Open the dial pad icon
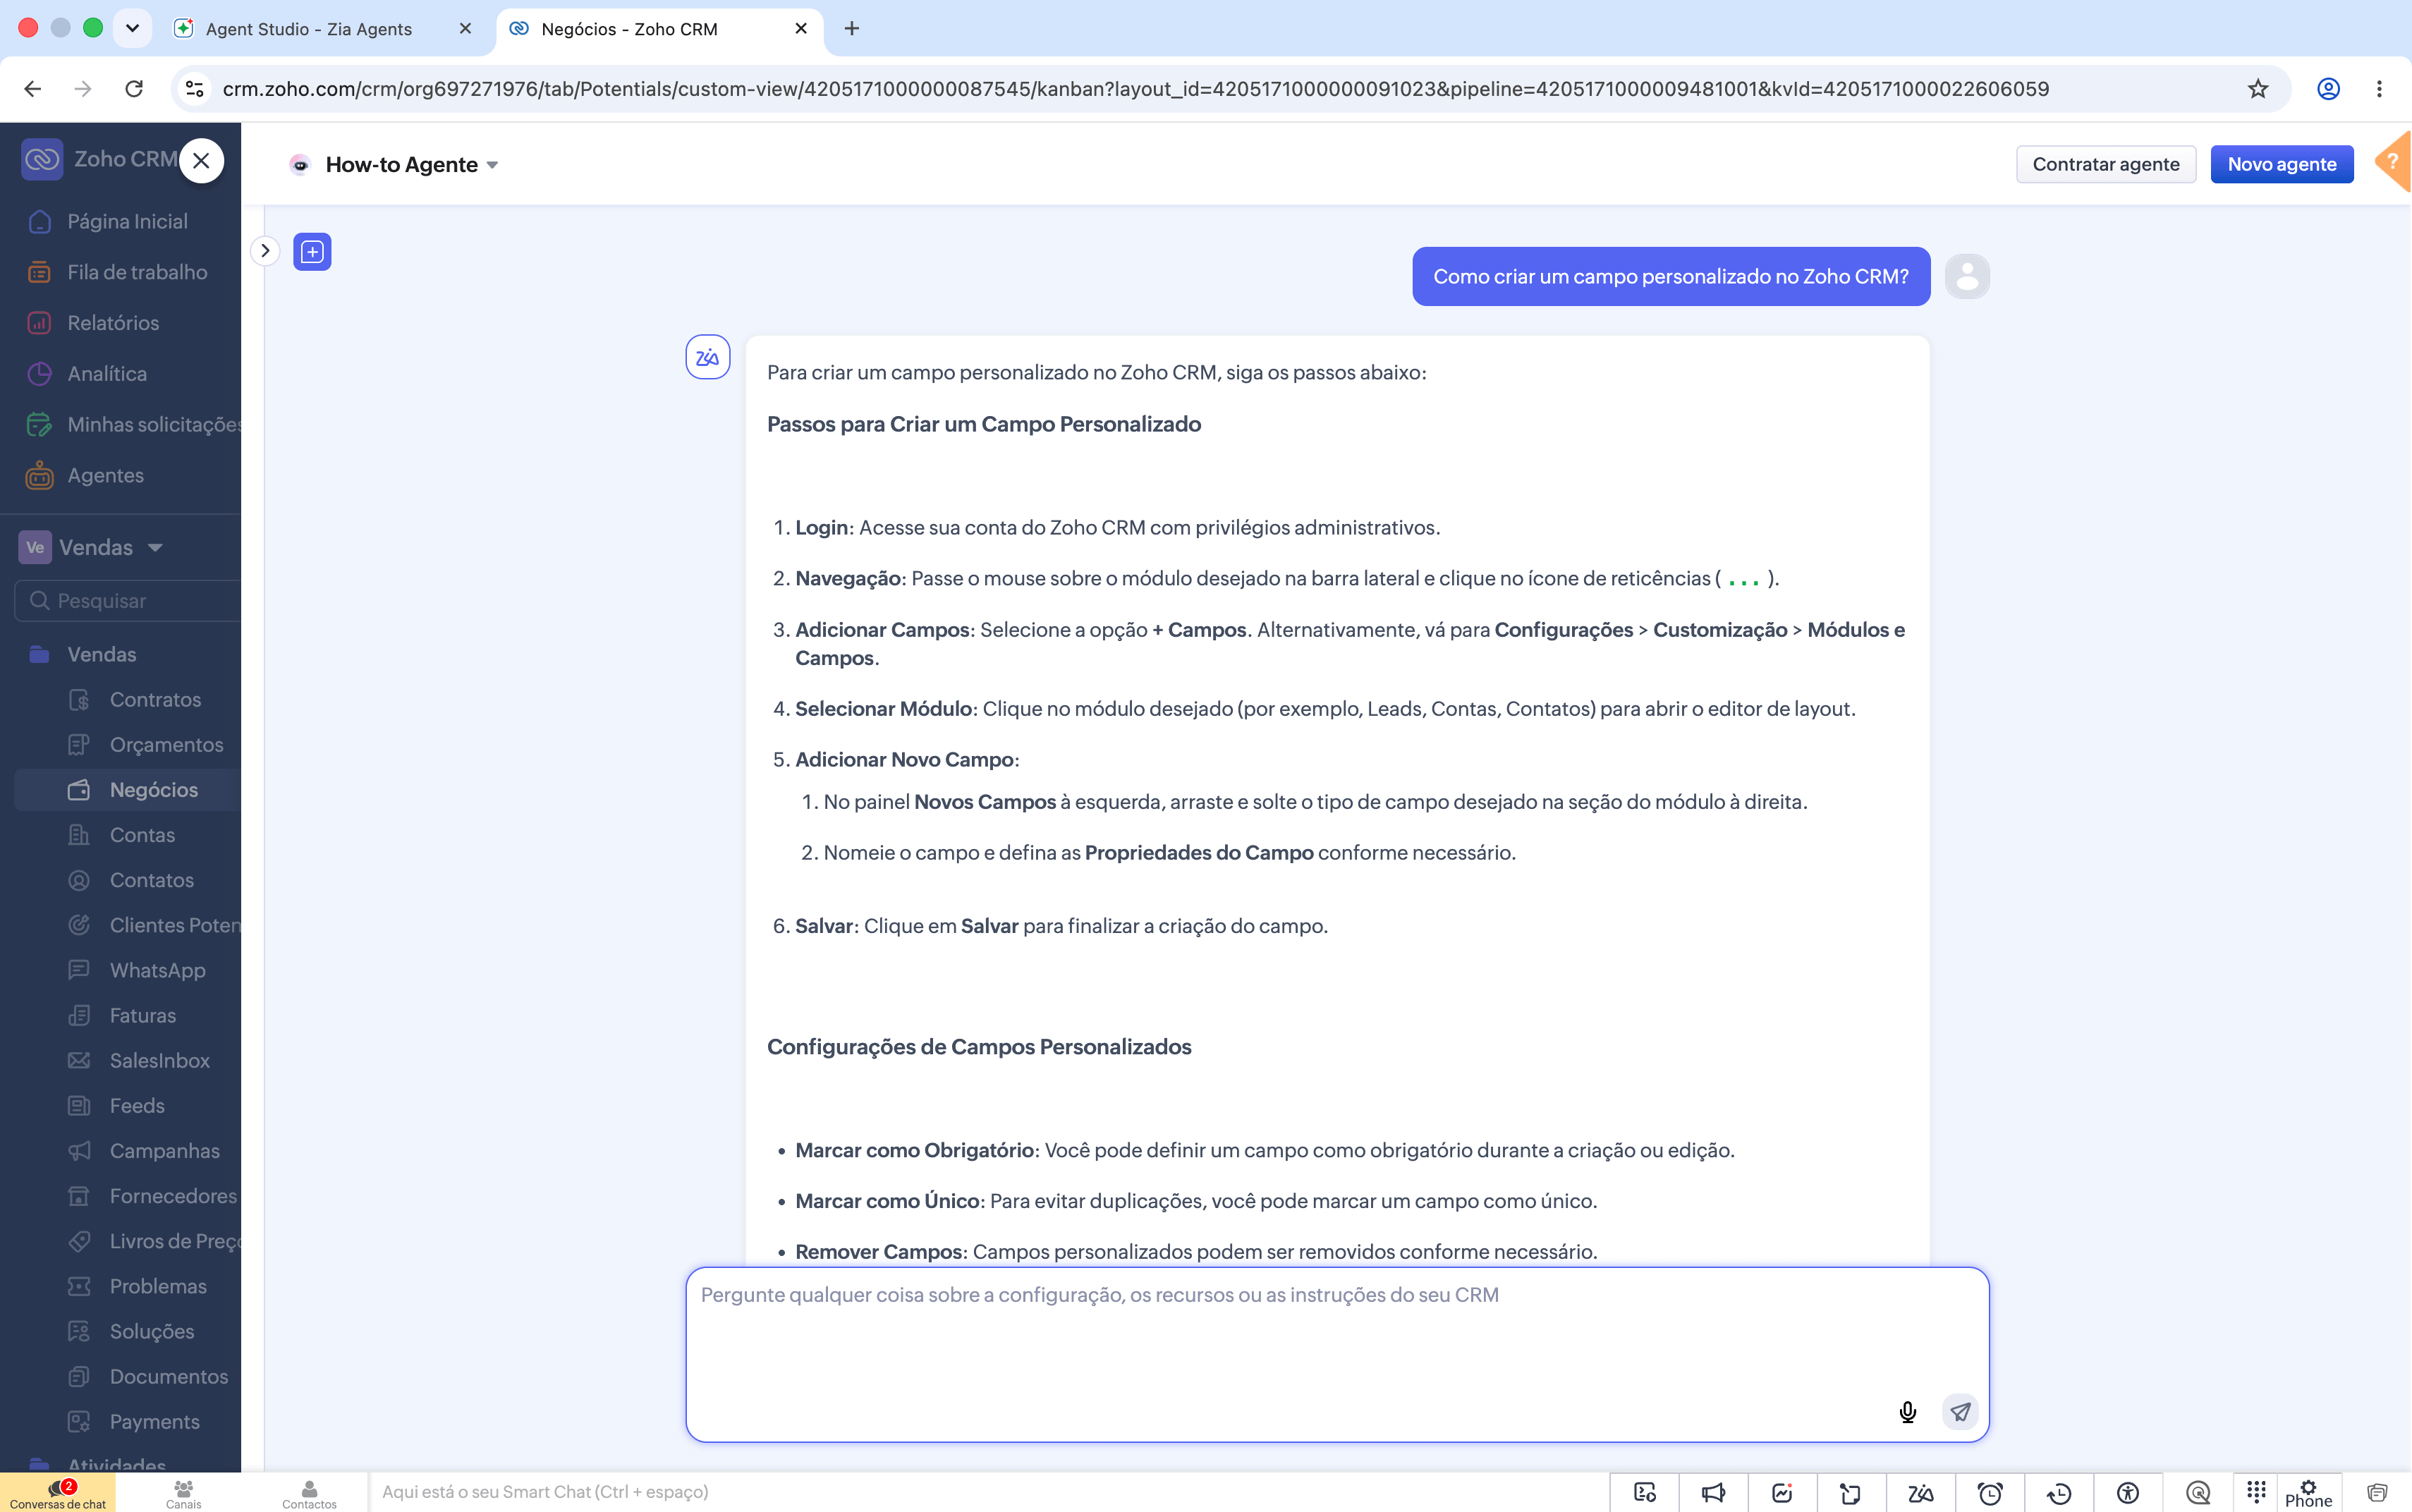 click(x=2256, y=1492)
